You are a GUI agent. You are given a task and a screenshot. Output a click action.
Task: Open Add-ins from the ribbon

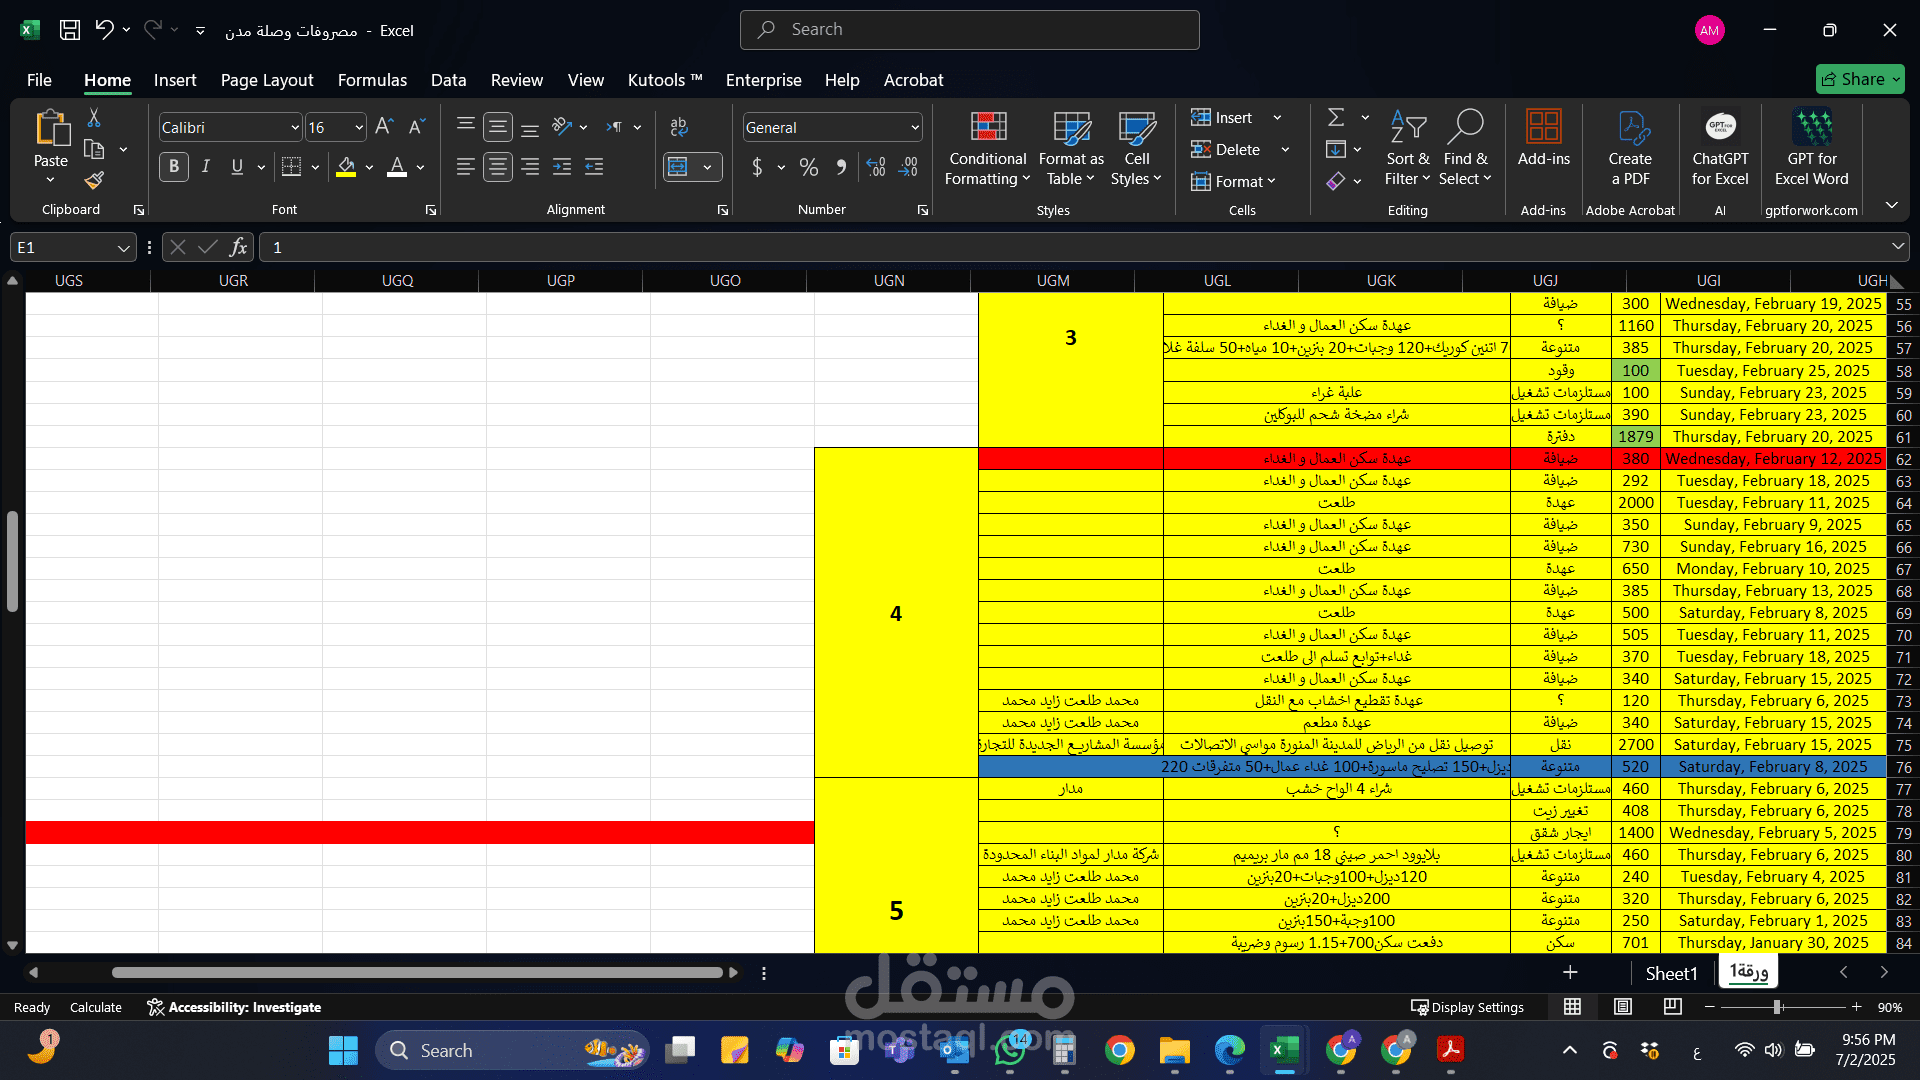point(1544,138)
